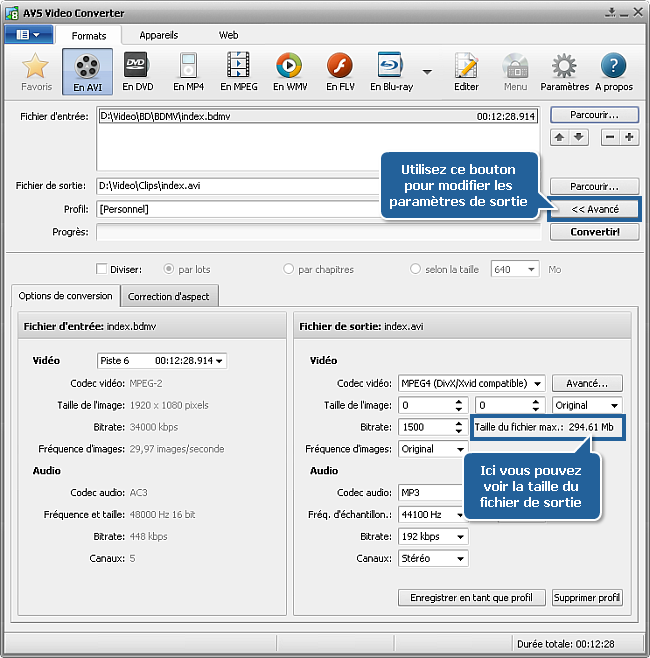650x658 pixels.
Task: Open the Editer video editor icon
Action: [467, 71]
